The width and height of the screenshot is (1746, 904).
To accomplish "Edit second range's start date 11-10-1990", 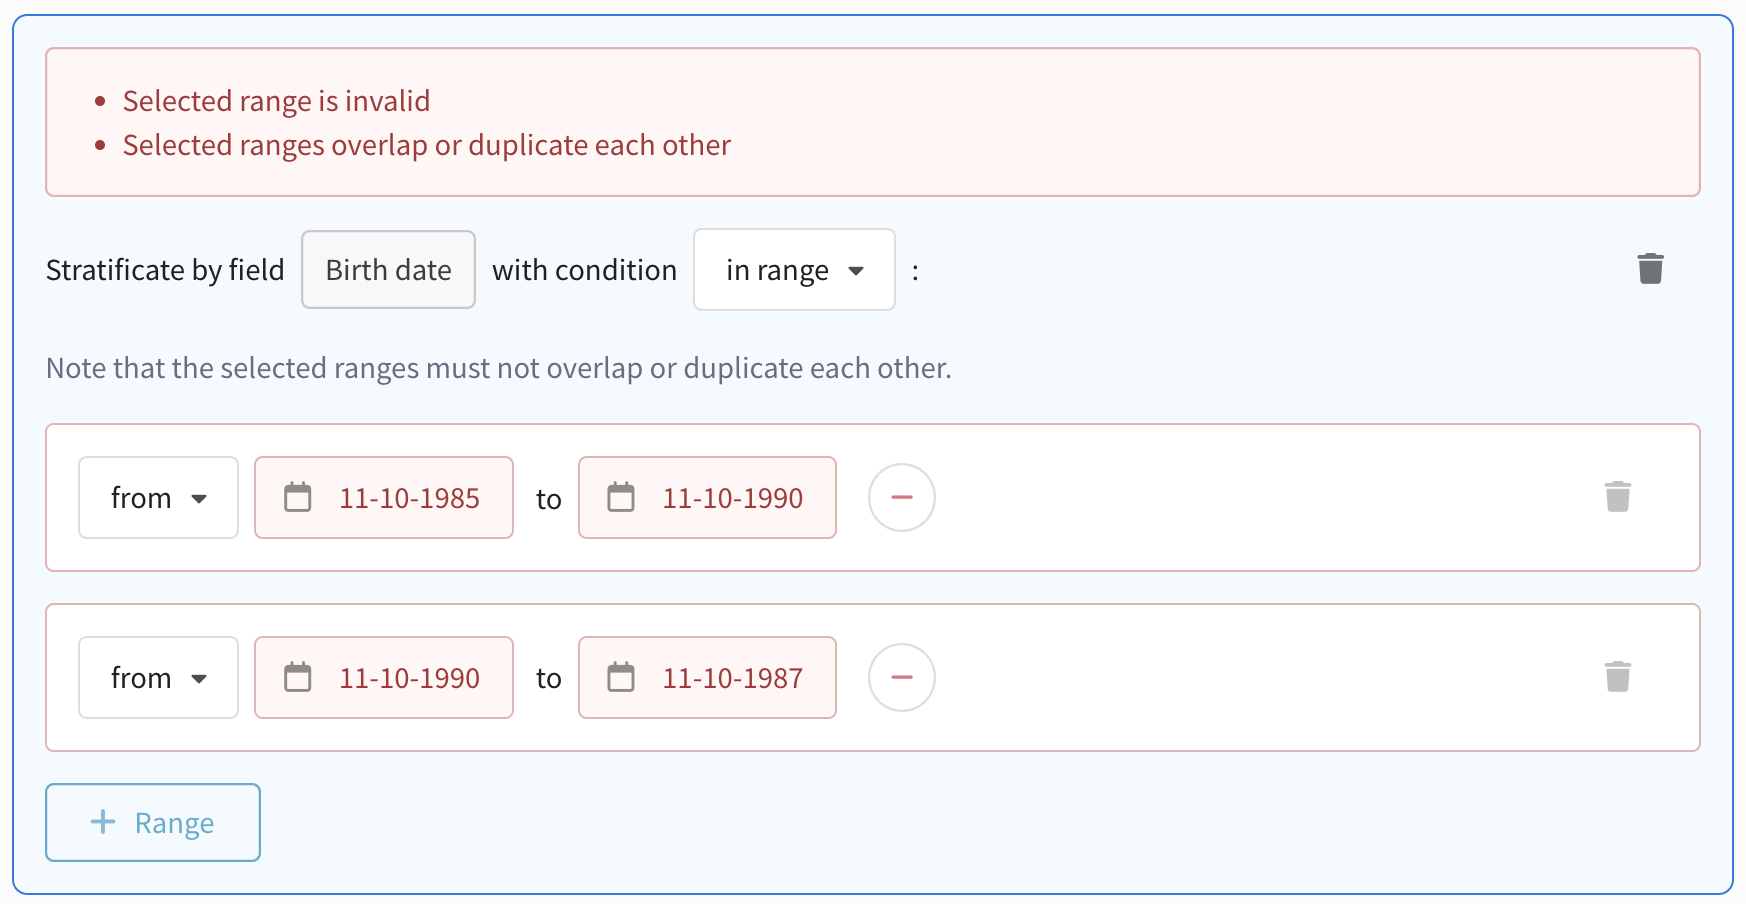I will [x=409, y=678].
